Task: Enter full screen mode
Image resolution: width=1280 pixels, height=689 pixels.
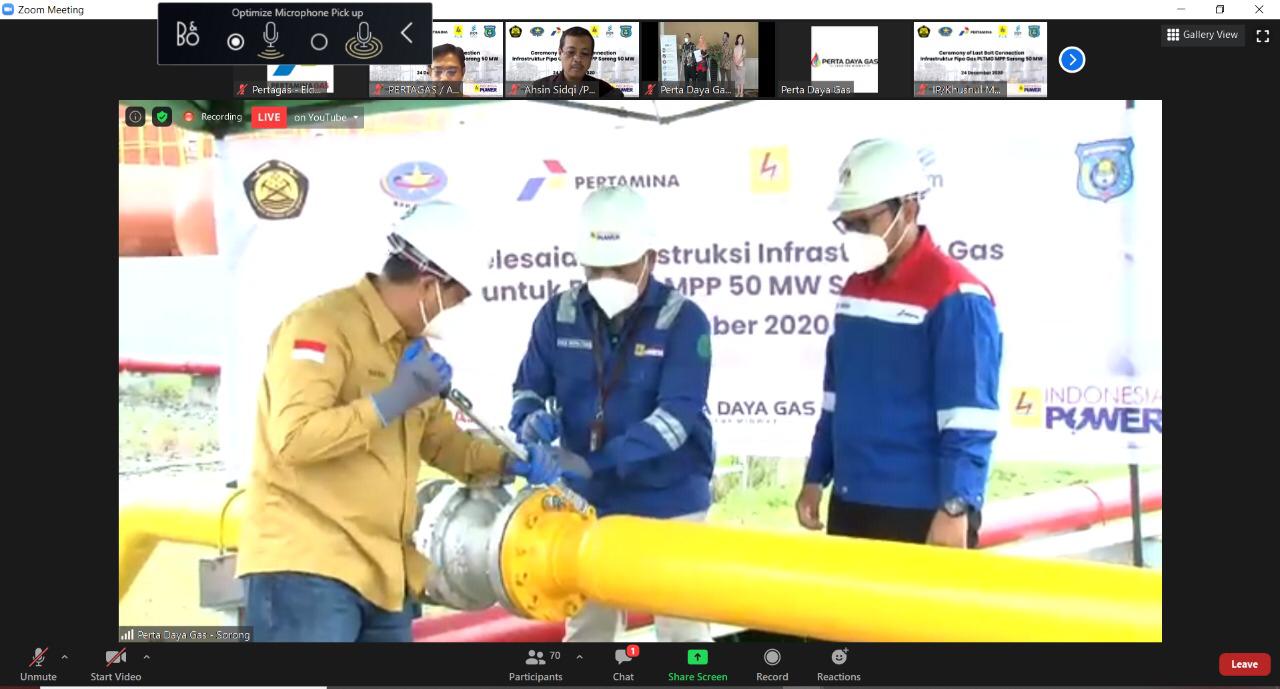Action: pos(1262,35)
